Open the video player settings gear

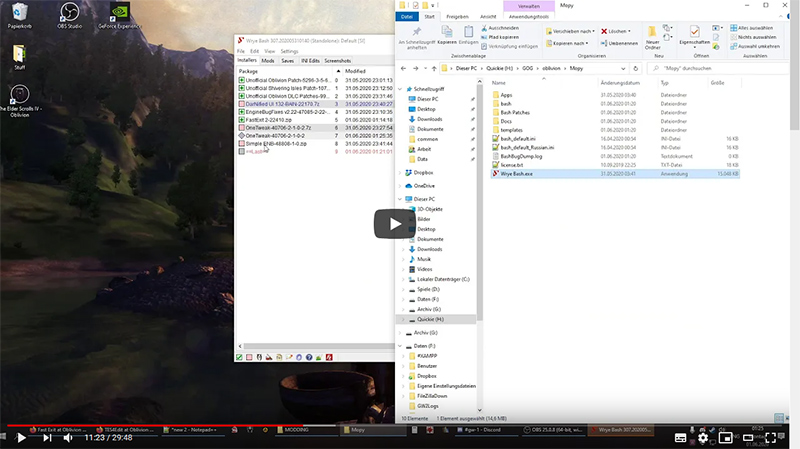click(x=703, y=438)
